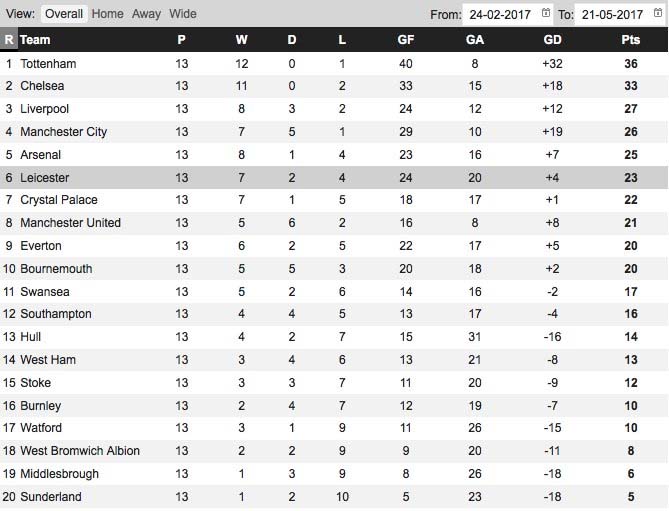Open the To date calendar picker icon
669x511 pixels.
coord(657,14)
